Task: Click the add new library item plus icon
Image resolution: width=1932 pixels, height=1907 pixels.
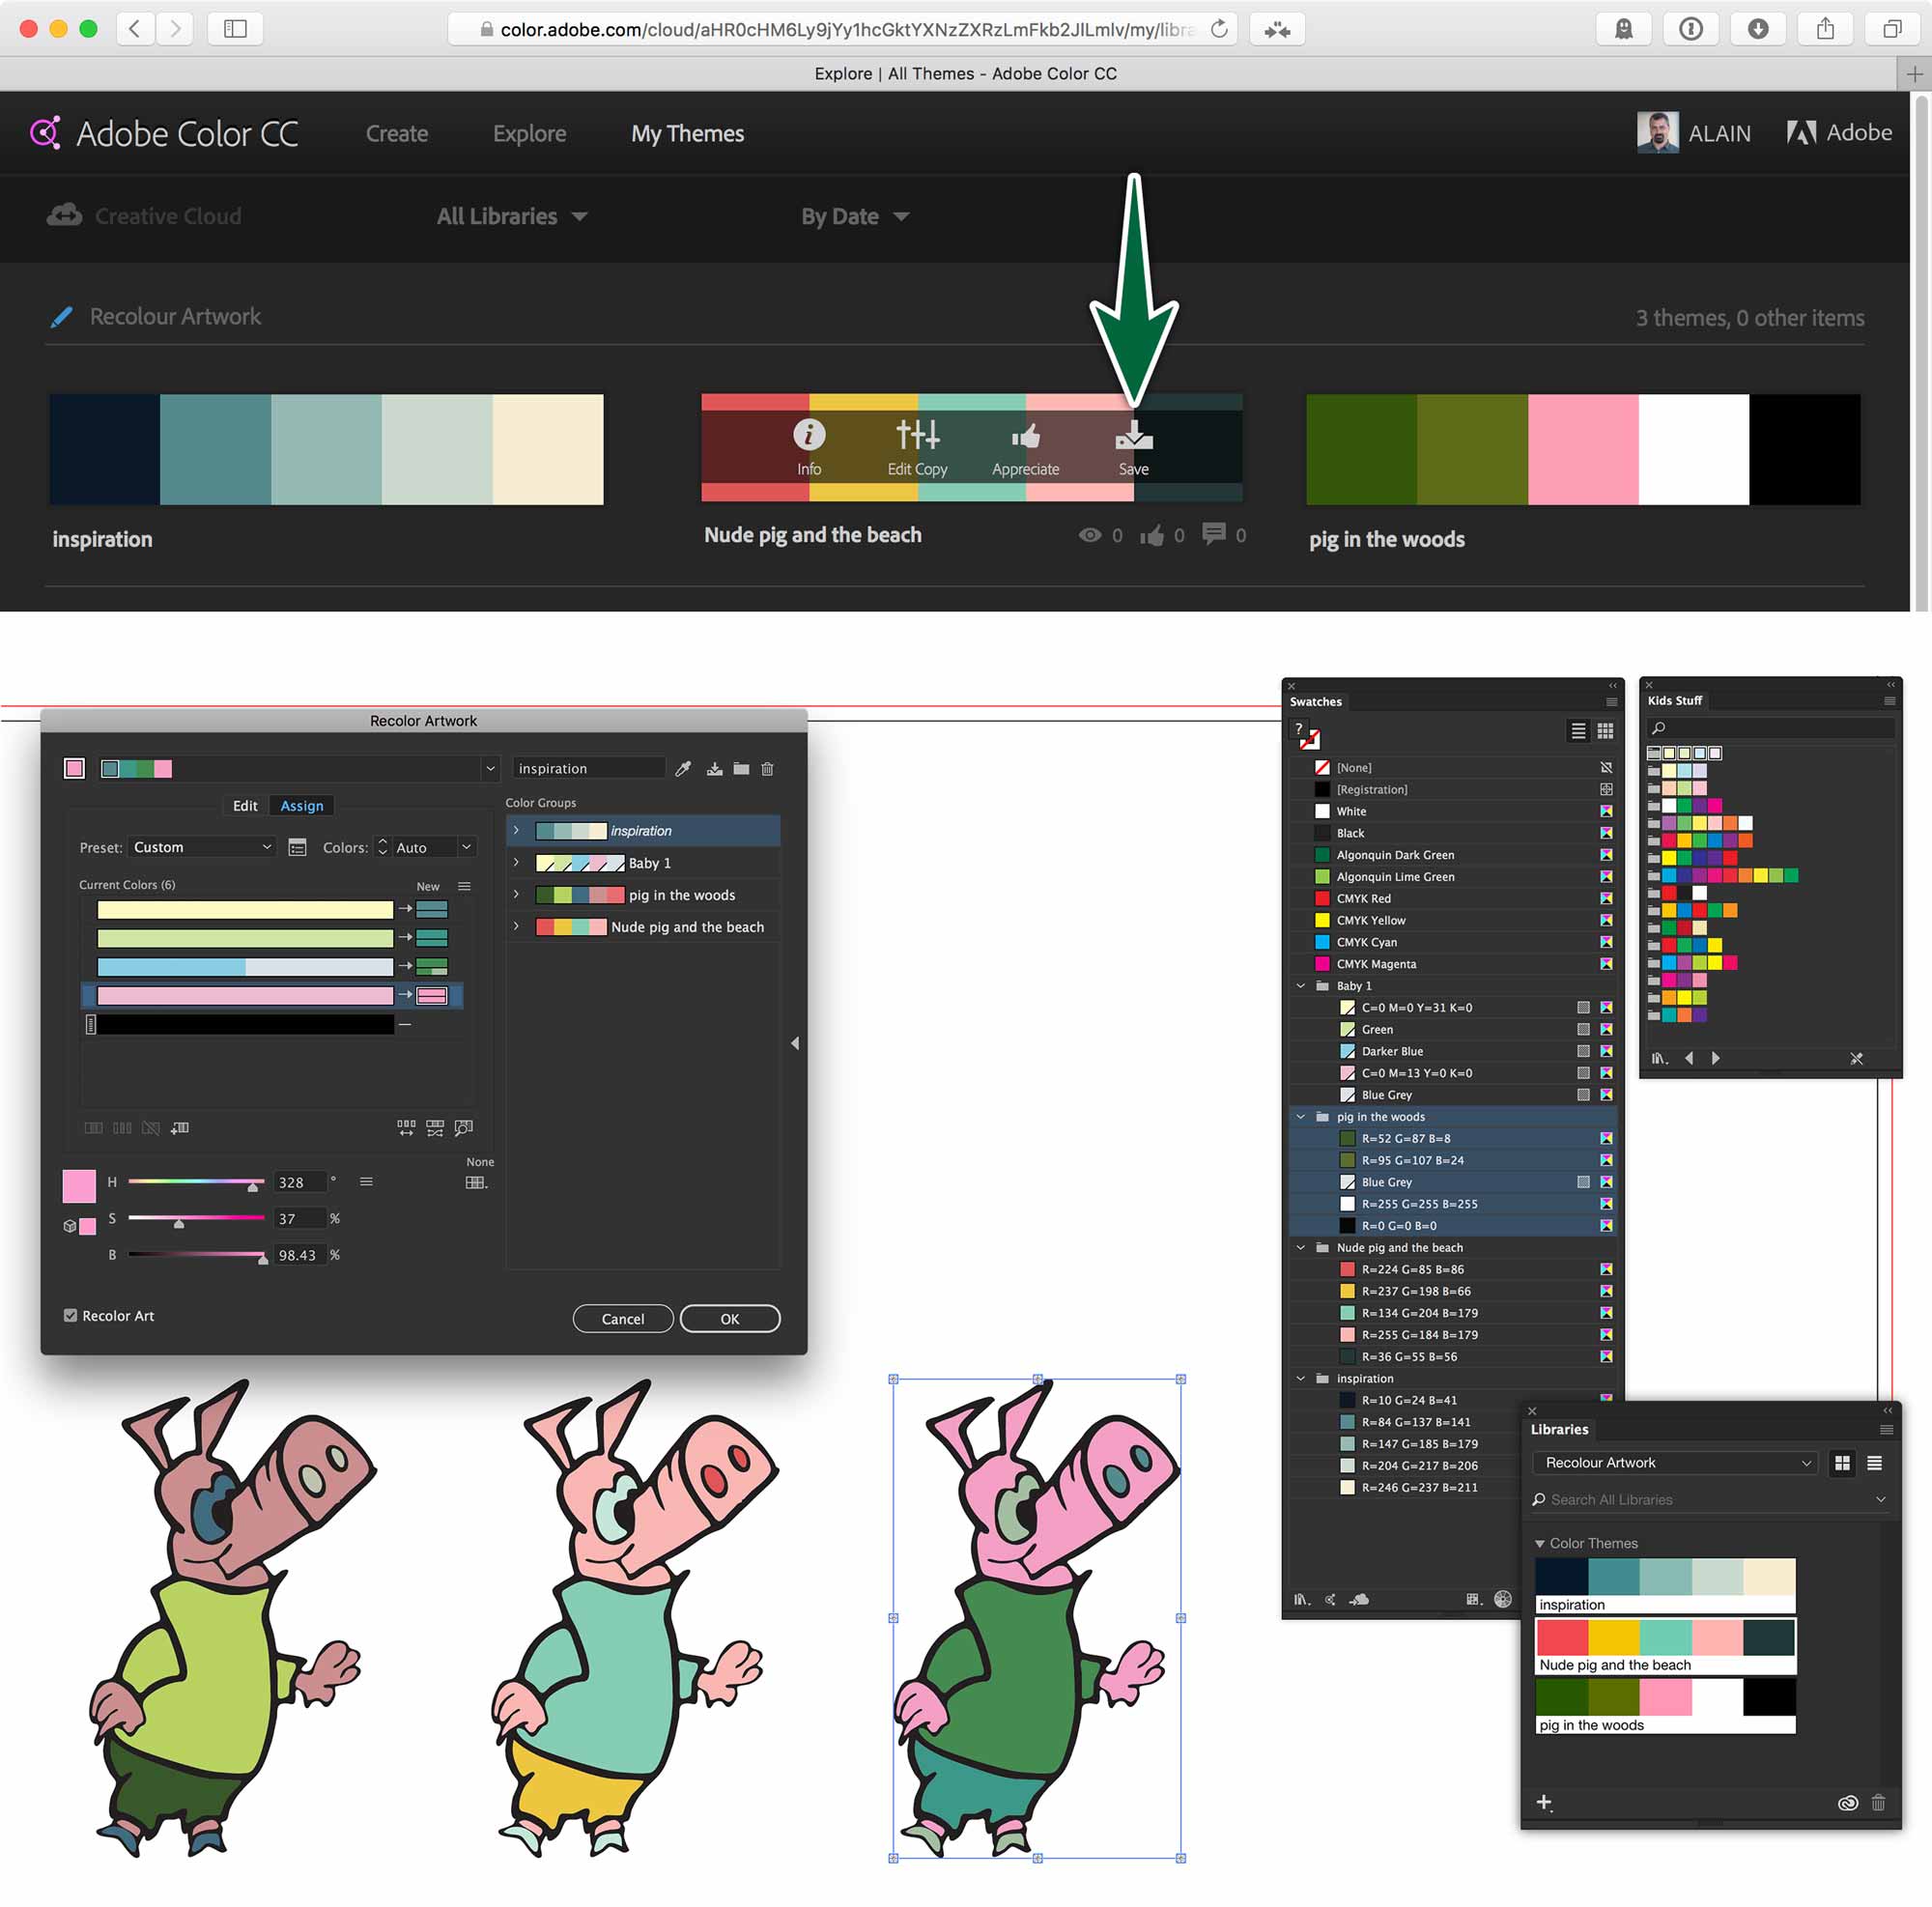Action: coord(1545,1804)
